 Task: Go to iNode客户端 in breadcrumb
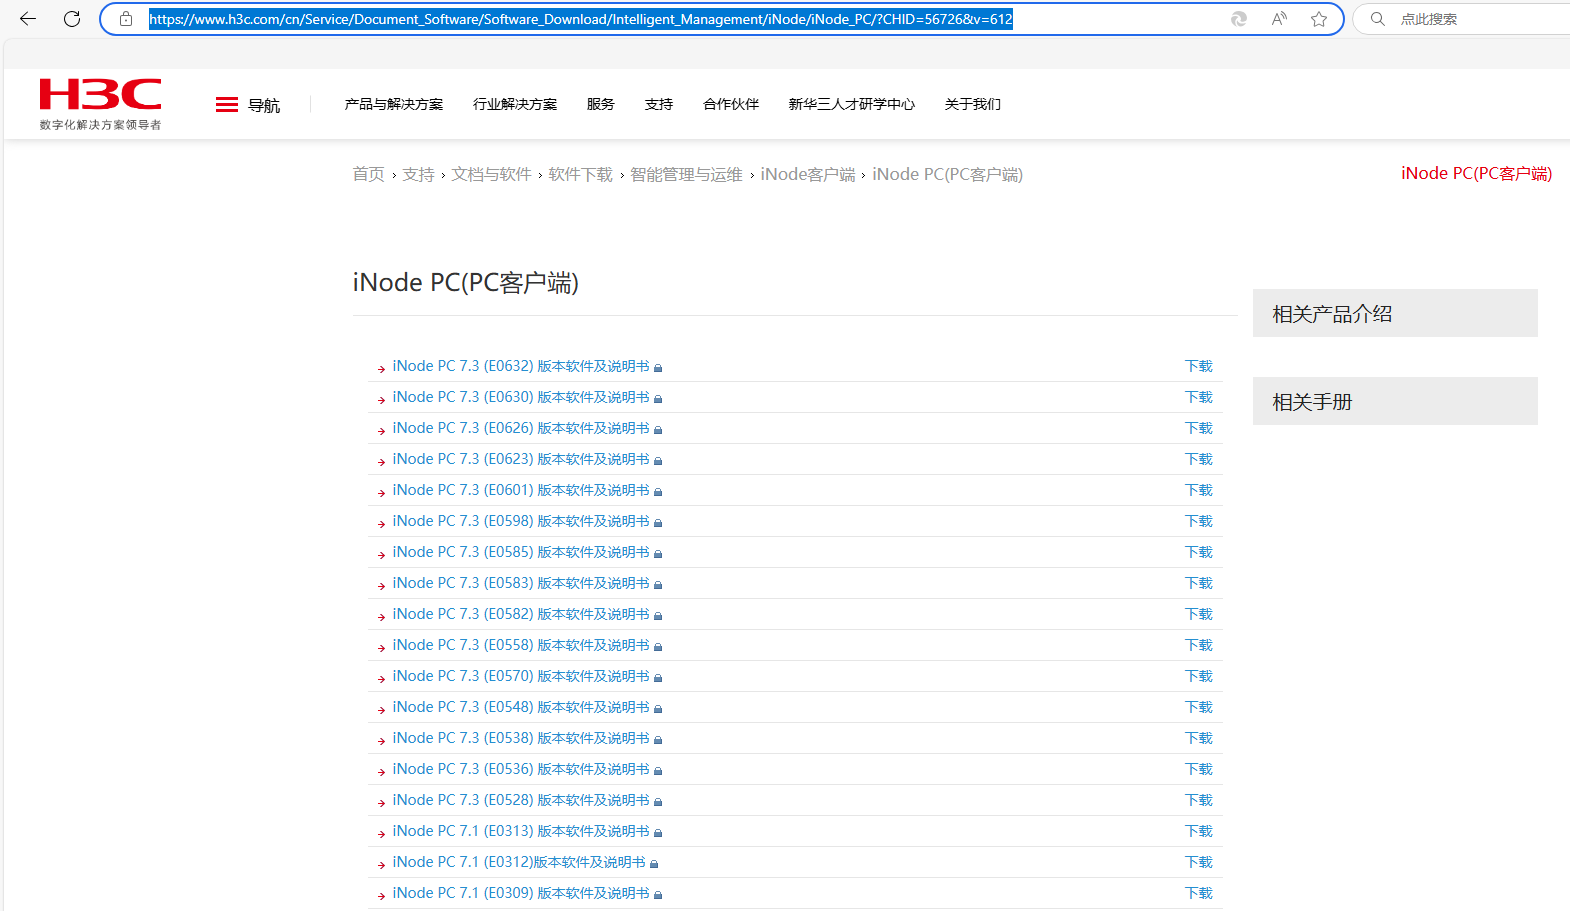808,174
